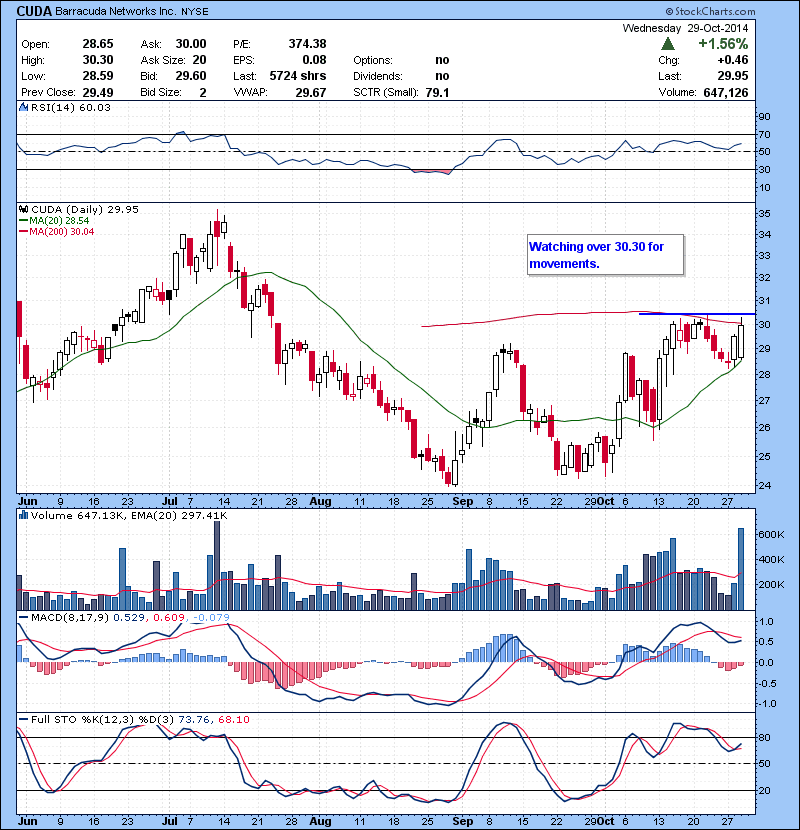Viewport: 800px width, 830px height.
Task: Click the green up-arrow change indicator
Action: [x=668, y=43]
